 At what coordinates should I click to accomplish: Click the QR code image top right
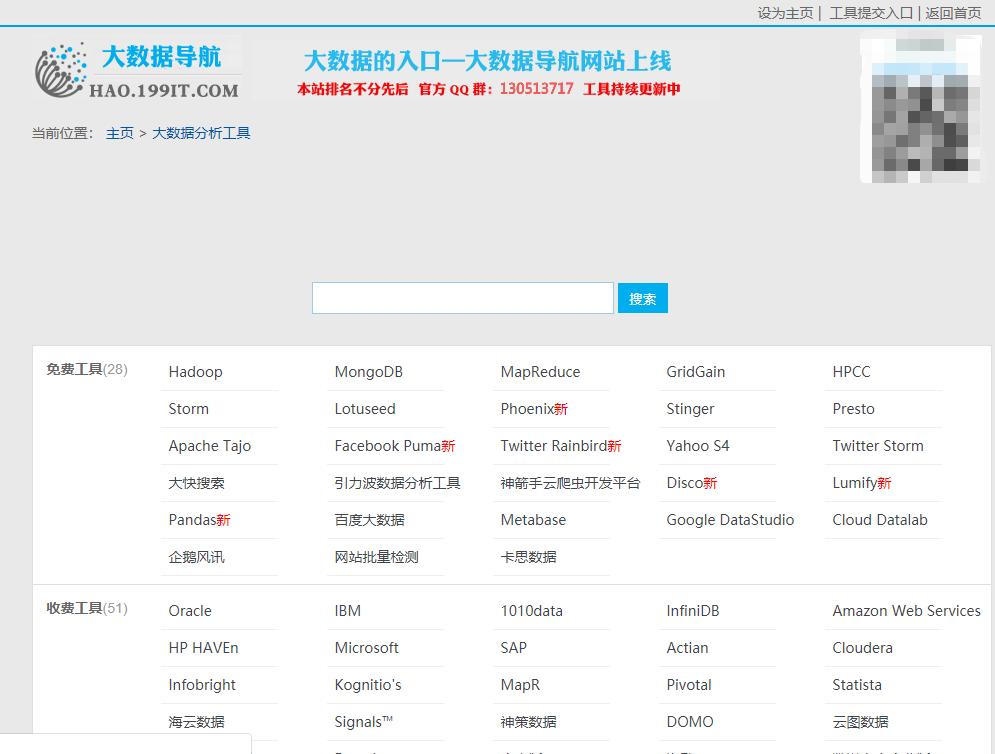tap(922, 110)
